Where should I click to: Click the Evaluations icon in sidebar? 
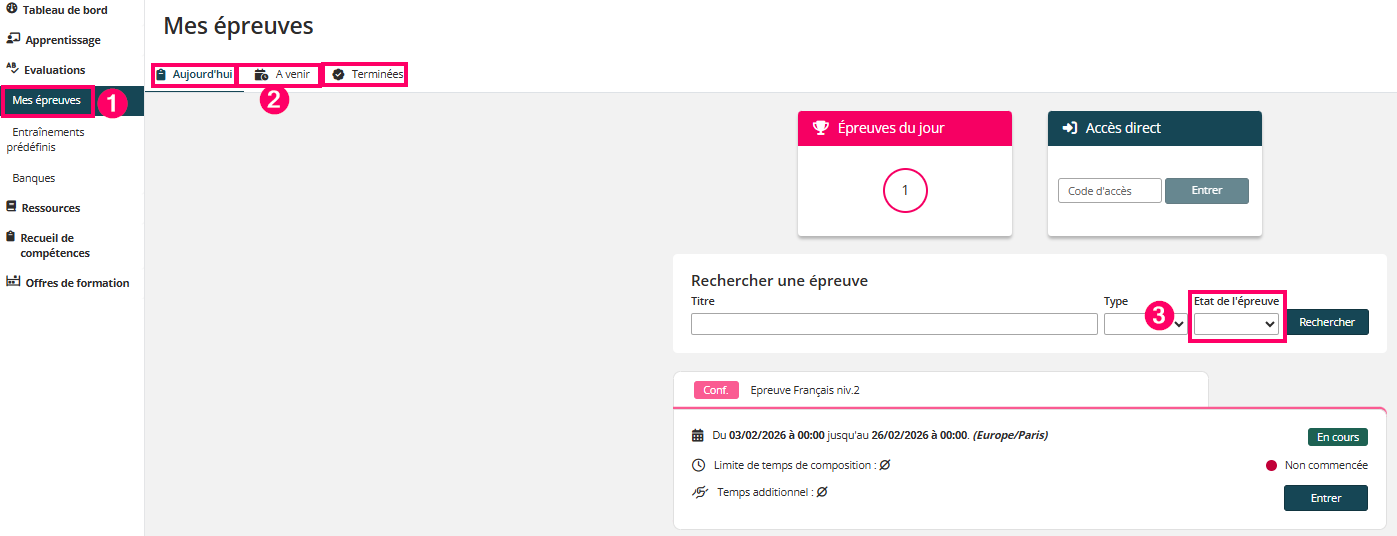(12, 69)
